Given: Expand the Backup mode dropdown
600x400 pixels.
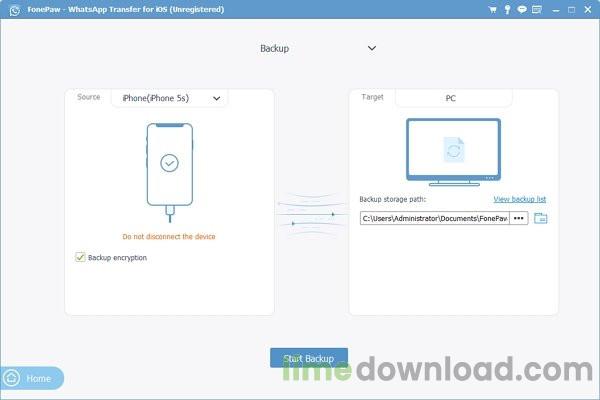Looking at the screenshot, I should (318, 49).
